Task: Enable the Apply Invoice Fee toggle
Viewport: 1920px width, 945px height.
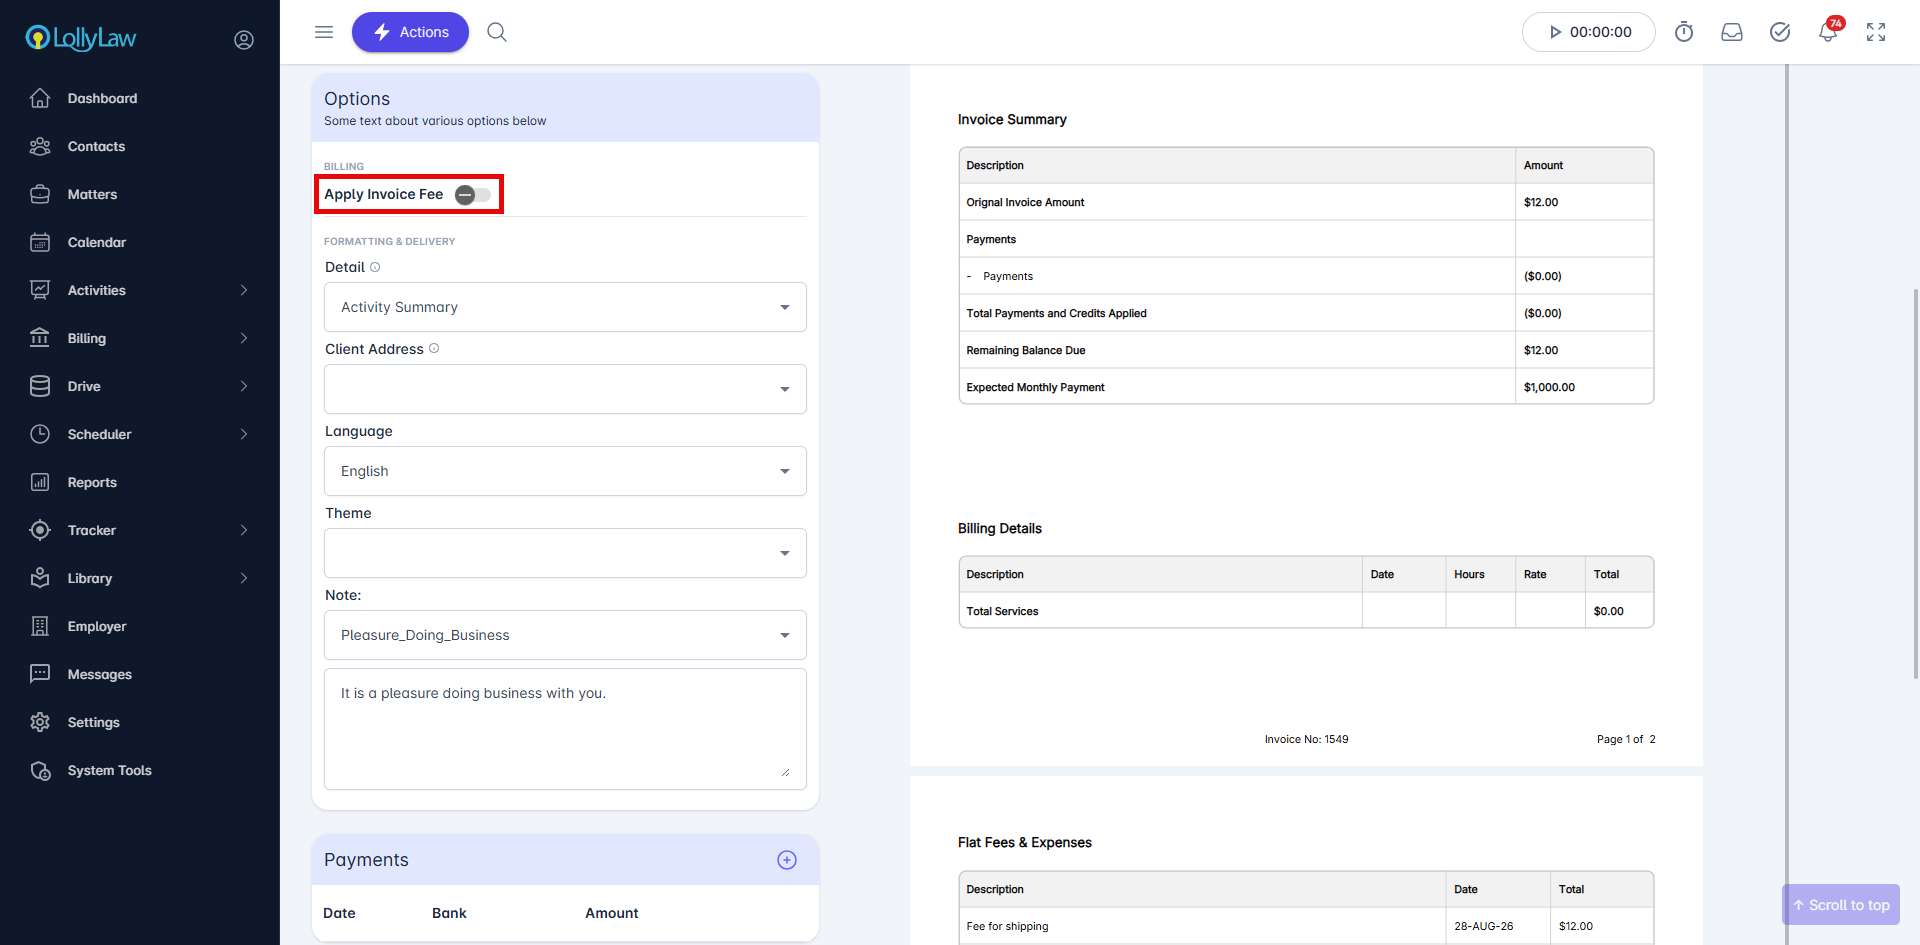Action: 473,195
